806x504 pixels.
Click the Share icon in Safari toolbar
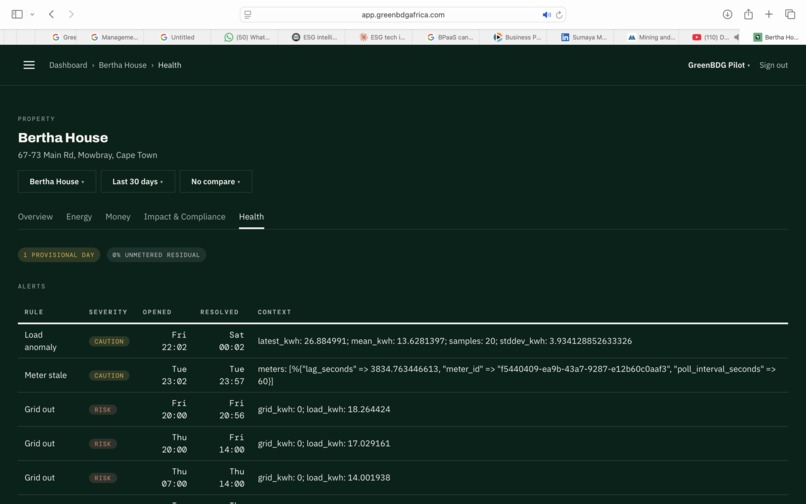click(748, 14)
